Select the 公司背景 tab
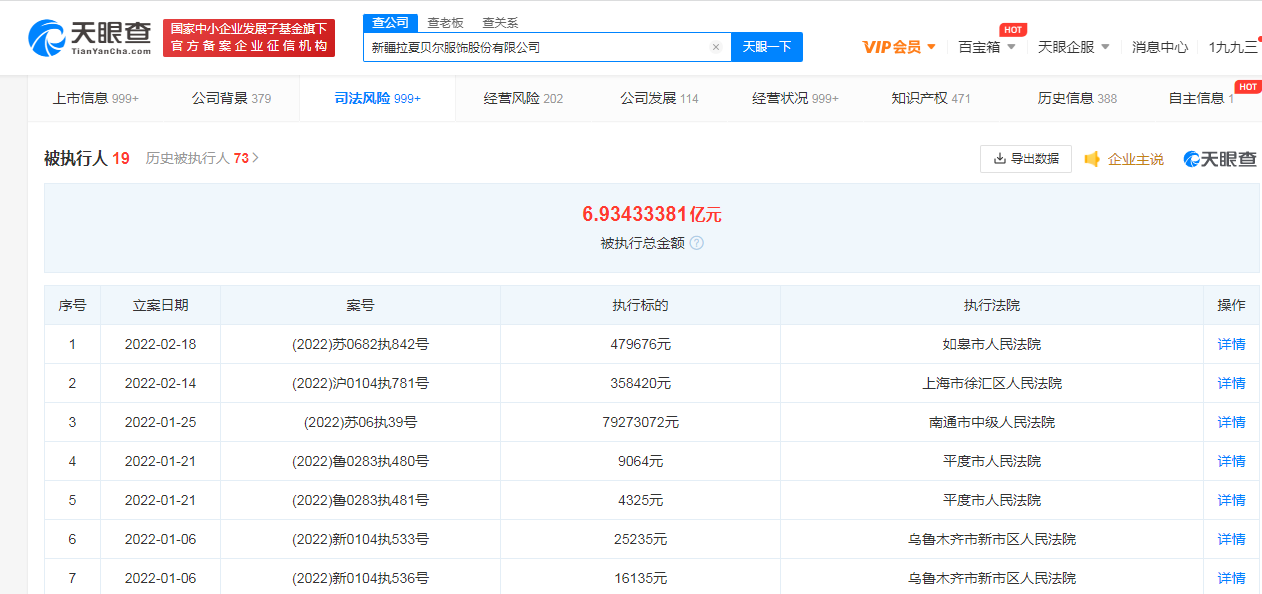This screenshot has height=594, width=1262. point(231,98)
